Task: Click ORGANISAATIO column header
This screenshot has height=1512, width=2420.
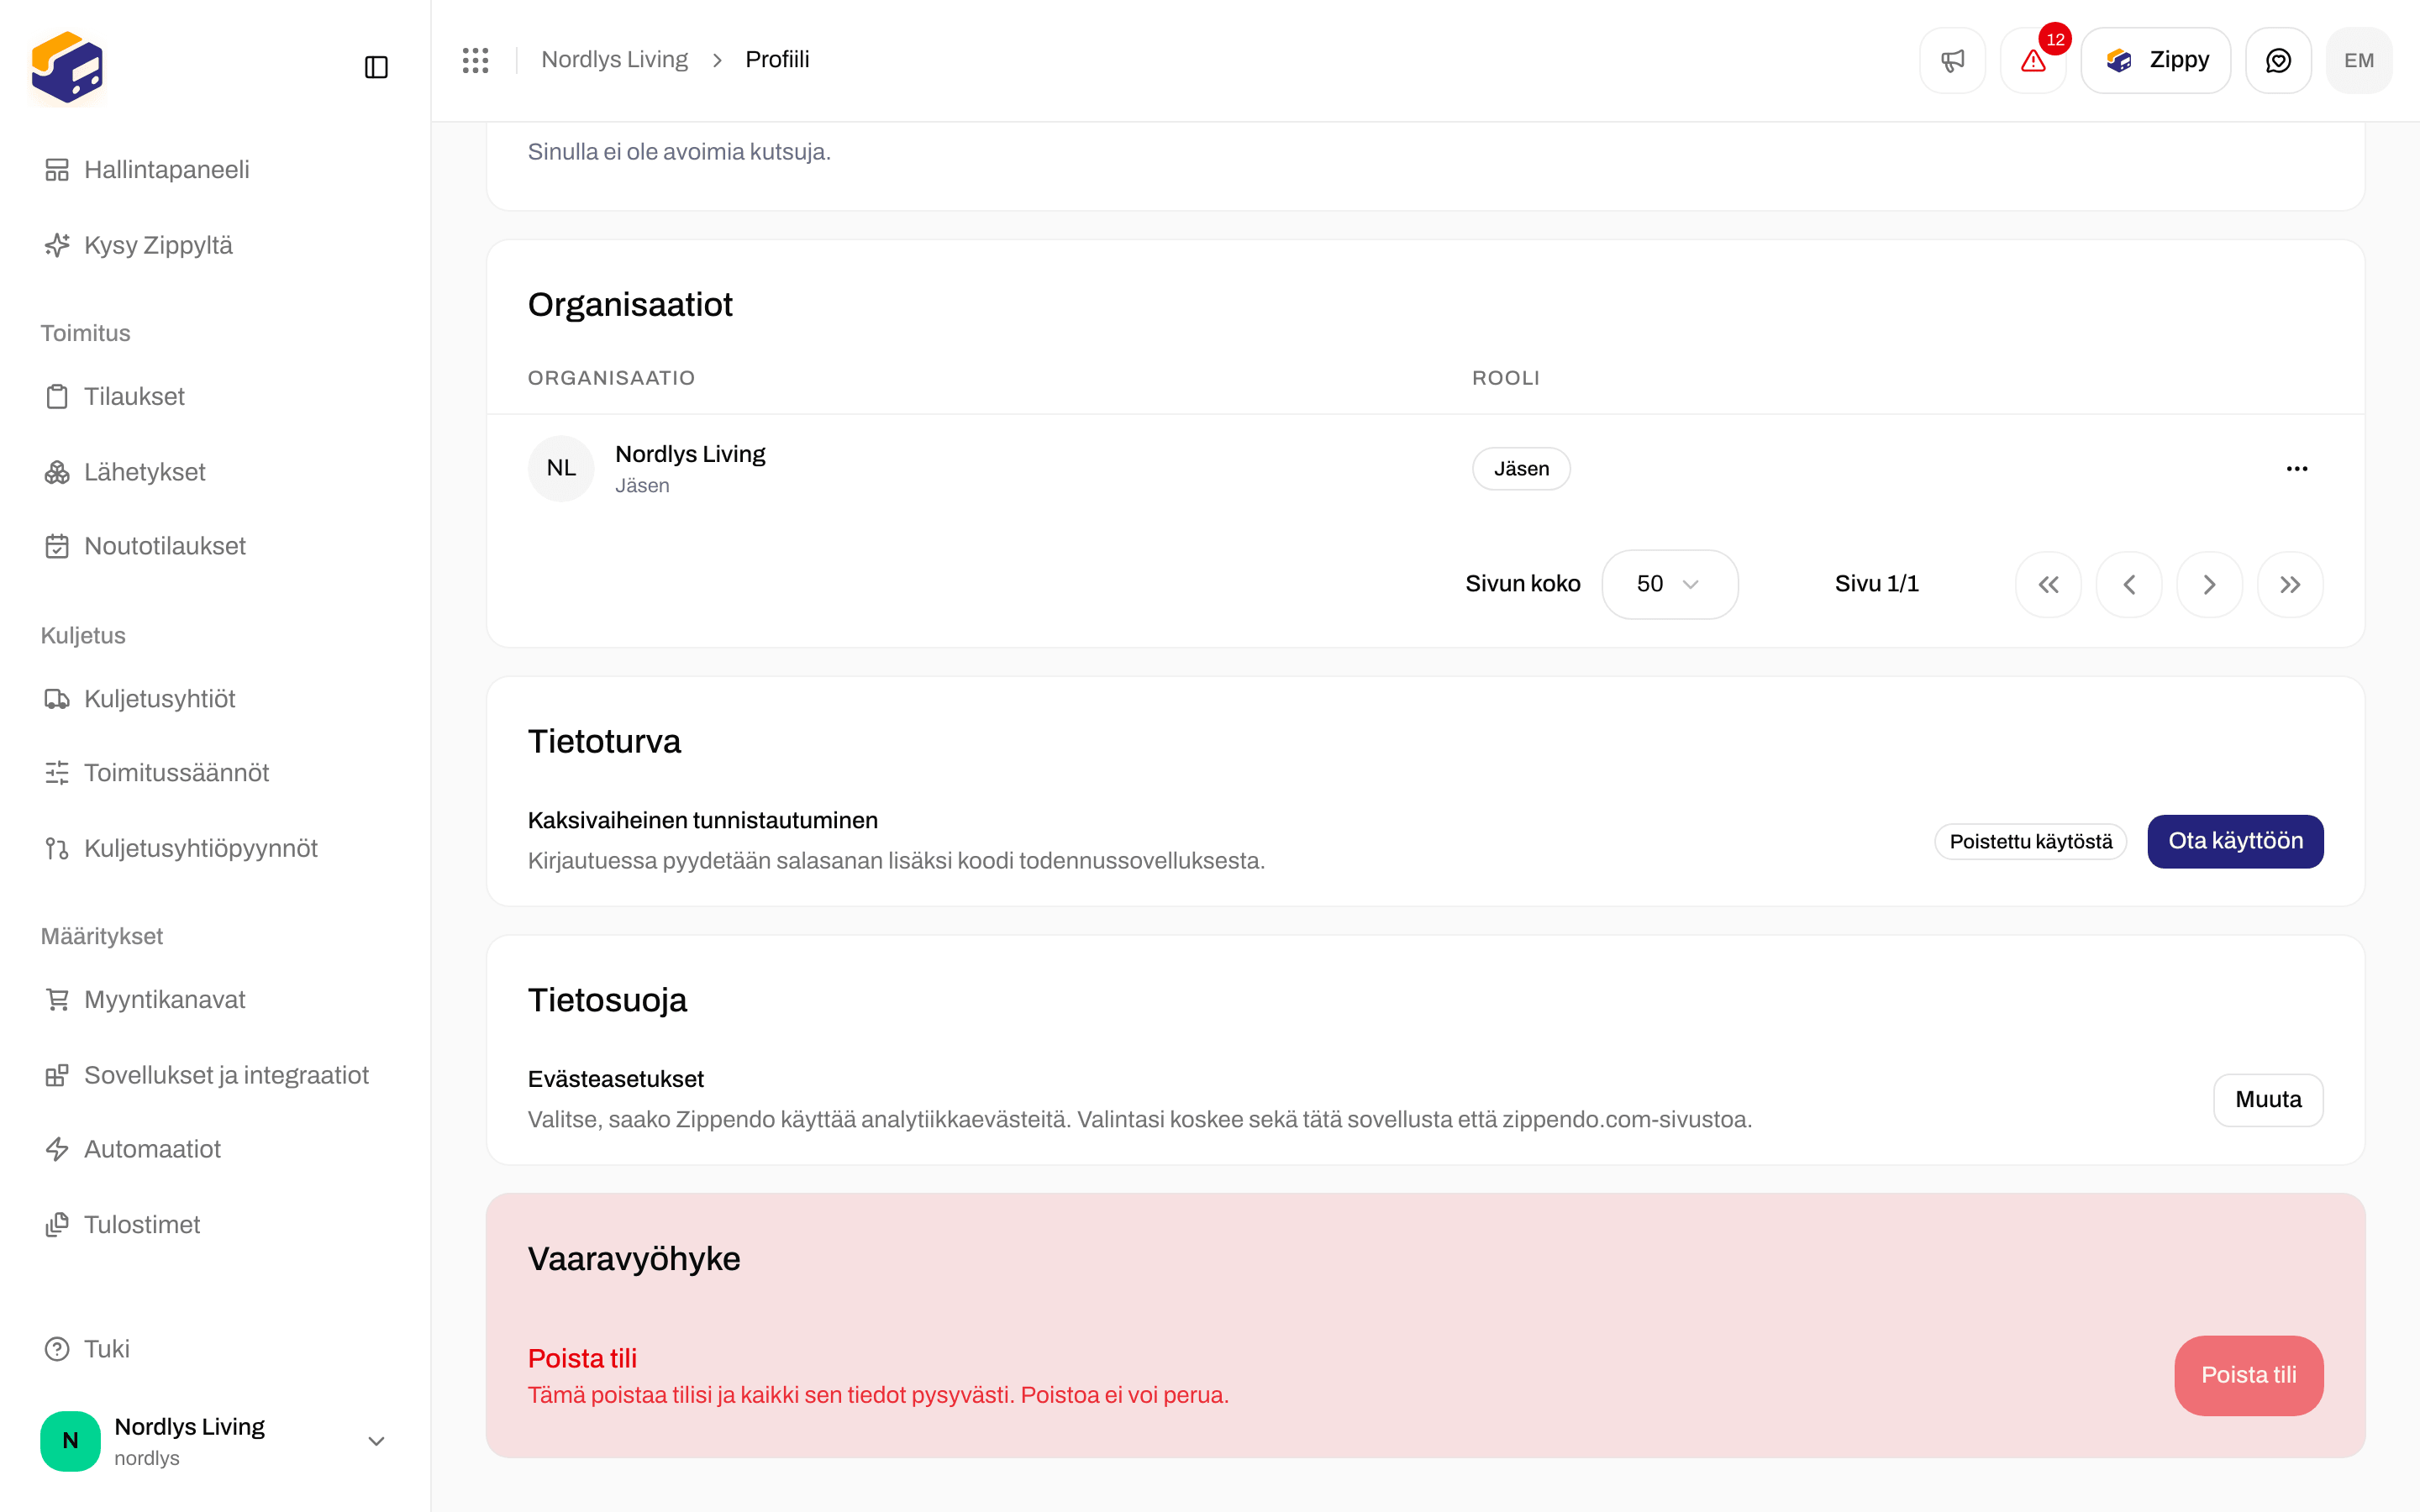Action: tap(611, 378)
